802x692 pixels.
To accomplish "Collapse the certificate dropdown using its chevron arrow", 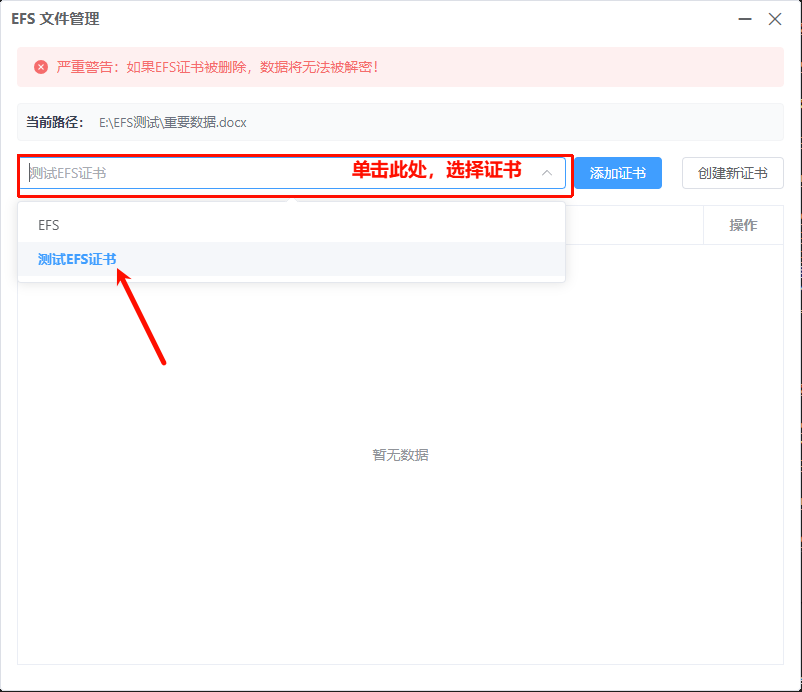I will (x=547, y=173).
